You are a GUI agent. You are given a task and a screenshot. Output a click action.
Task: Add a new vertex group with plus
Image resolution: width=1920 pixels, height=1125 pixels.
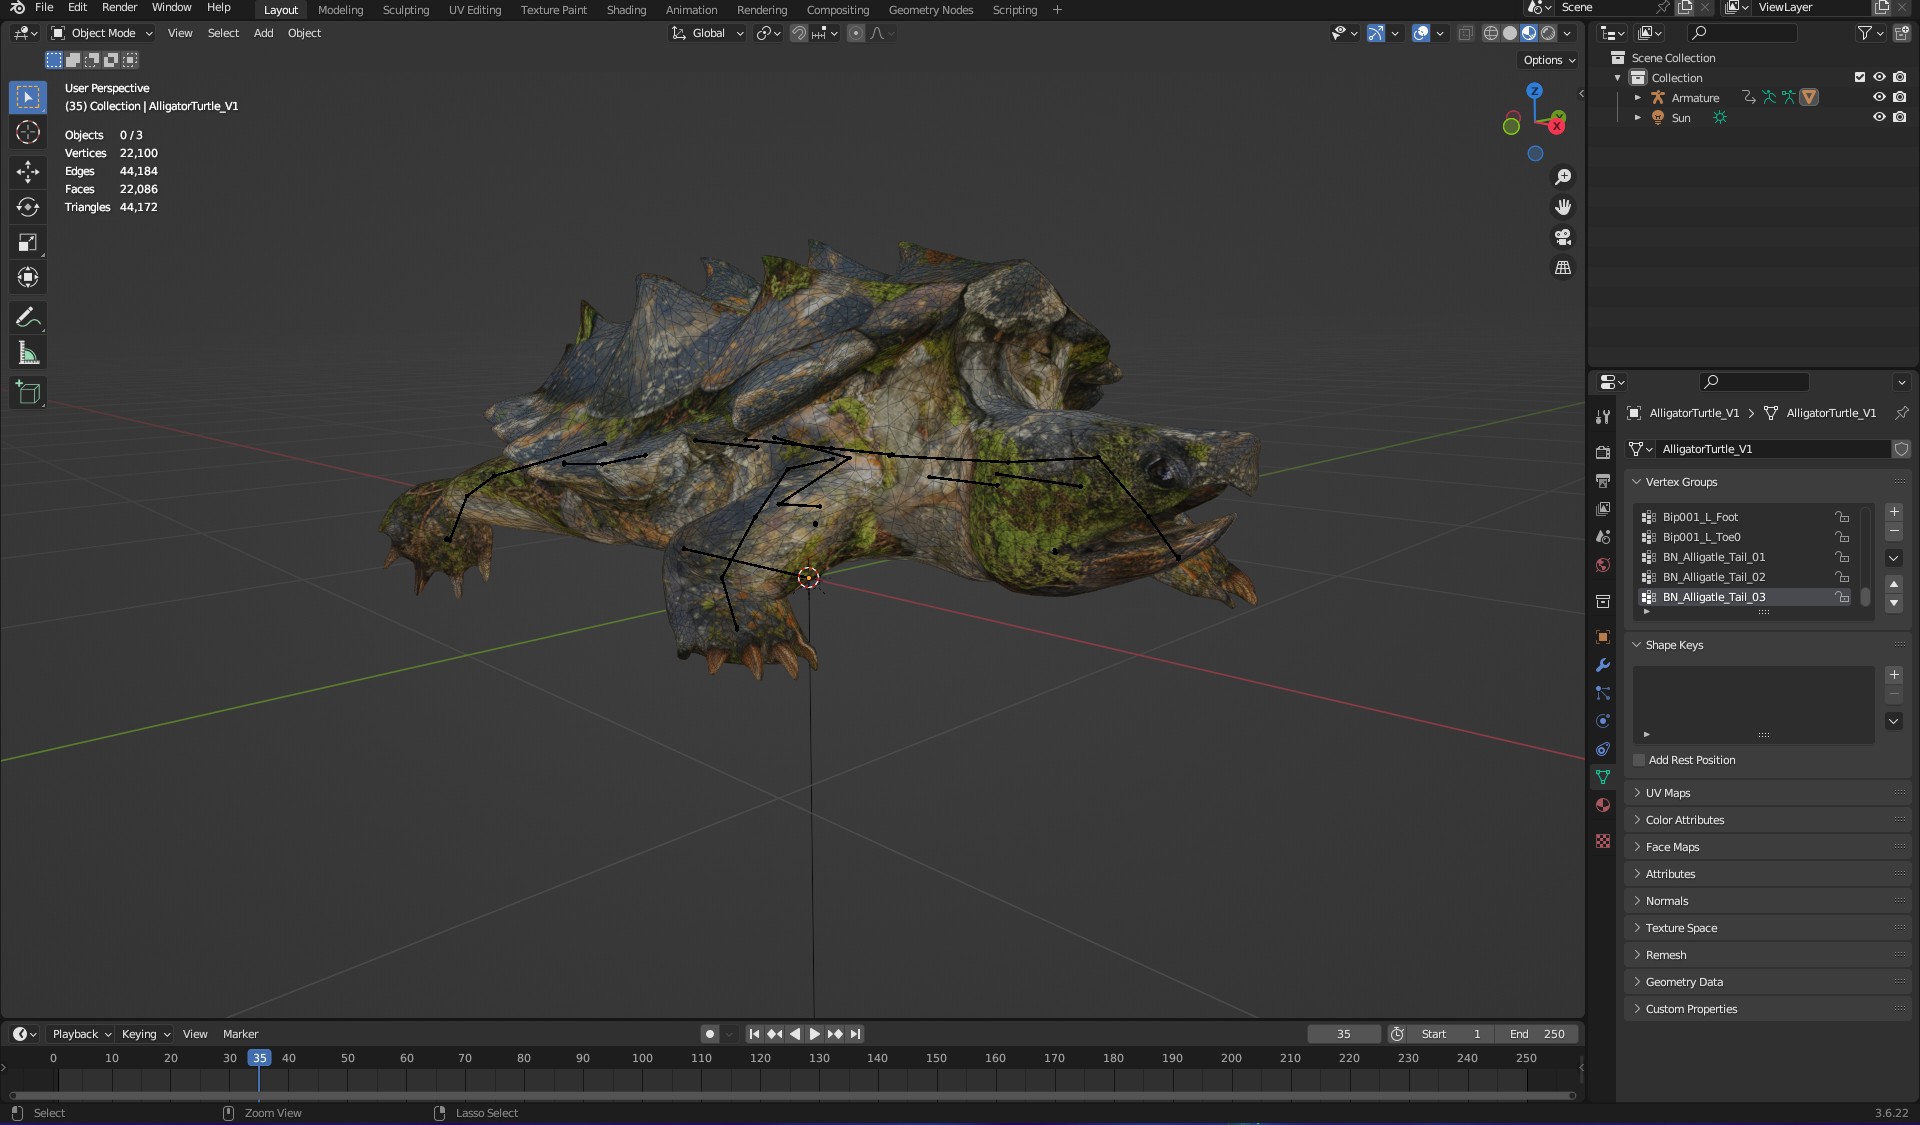coord(1894,512)
